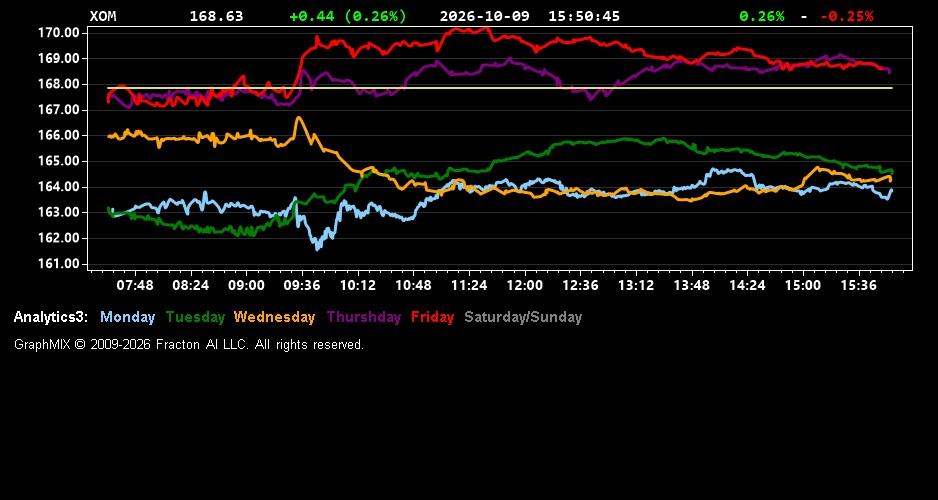Click the 161.00 price axis label
The height and width of the screenshot is (500, 938).
[x=59, y=264]
